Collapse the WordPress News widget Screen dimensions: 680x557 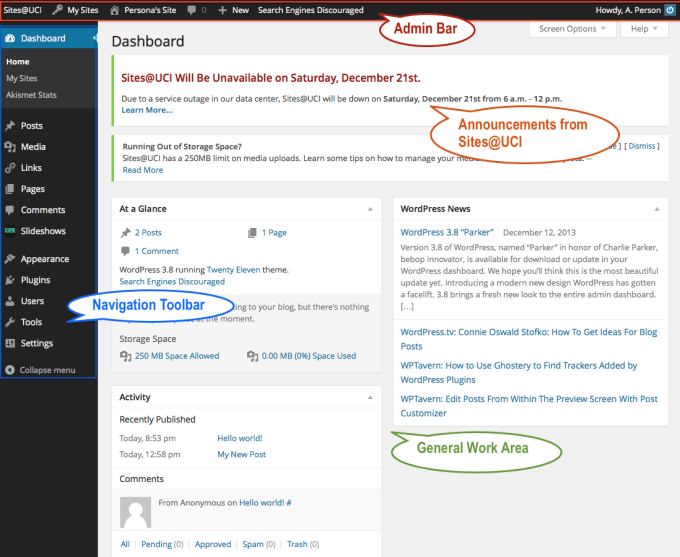click(x=657, y=209)
